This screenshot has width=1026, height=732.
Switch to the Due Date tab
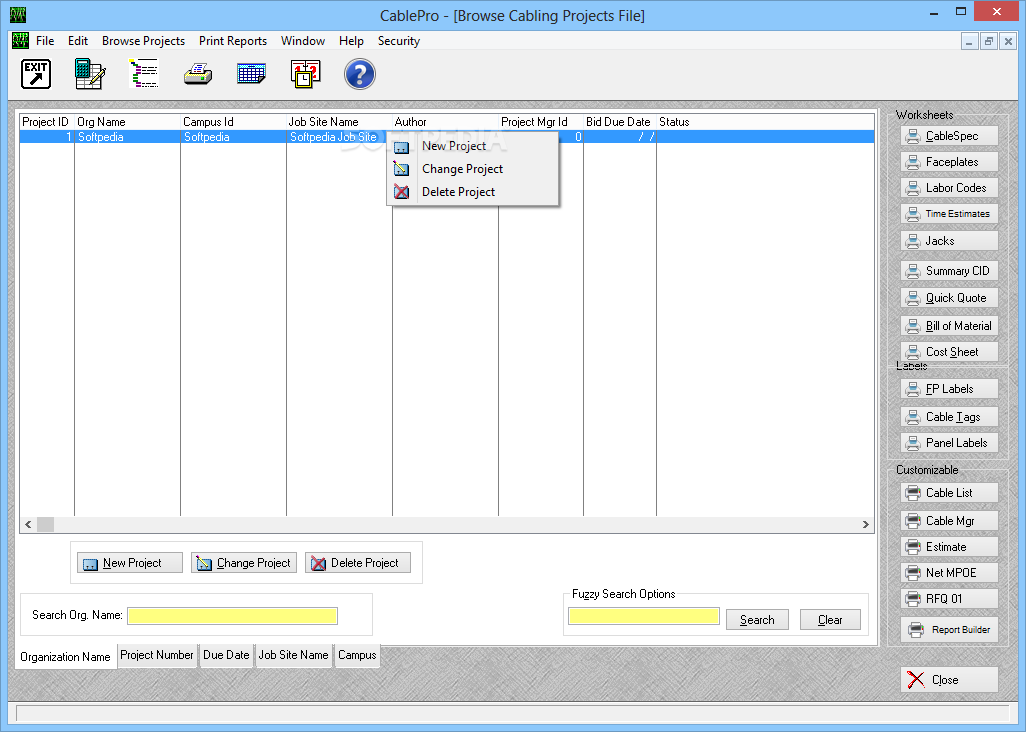pyautogui.click(x=226, y=655)
